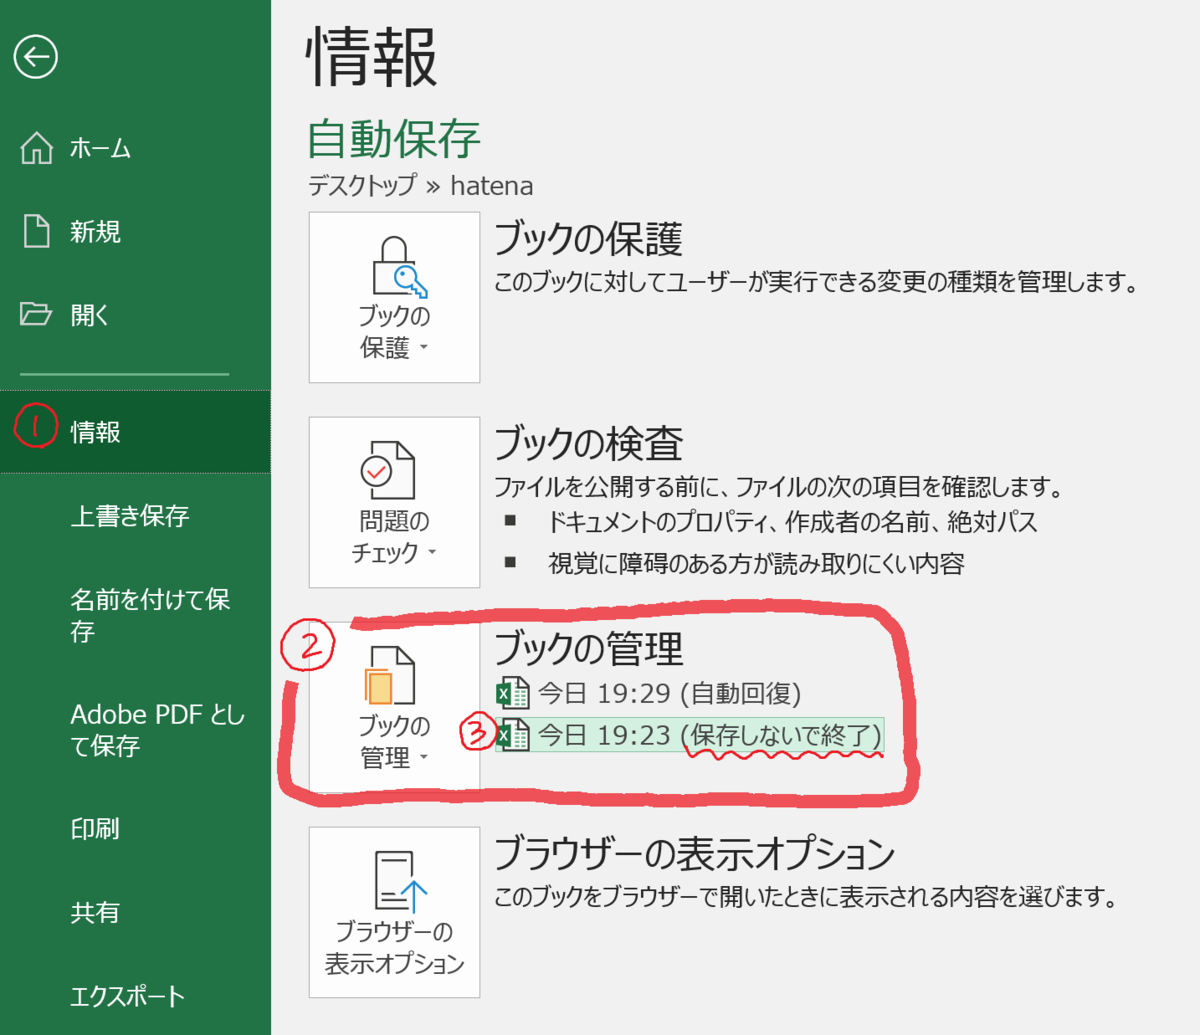Expand the ブックの保護 dropdown button
1200x1035 pixels.
394,297
